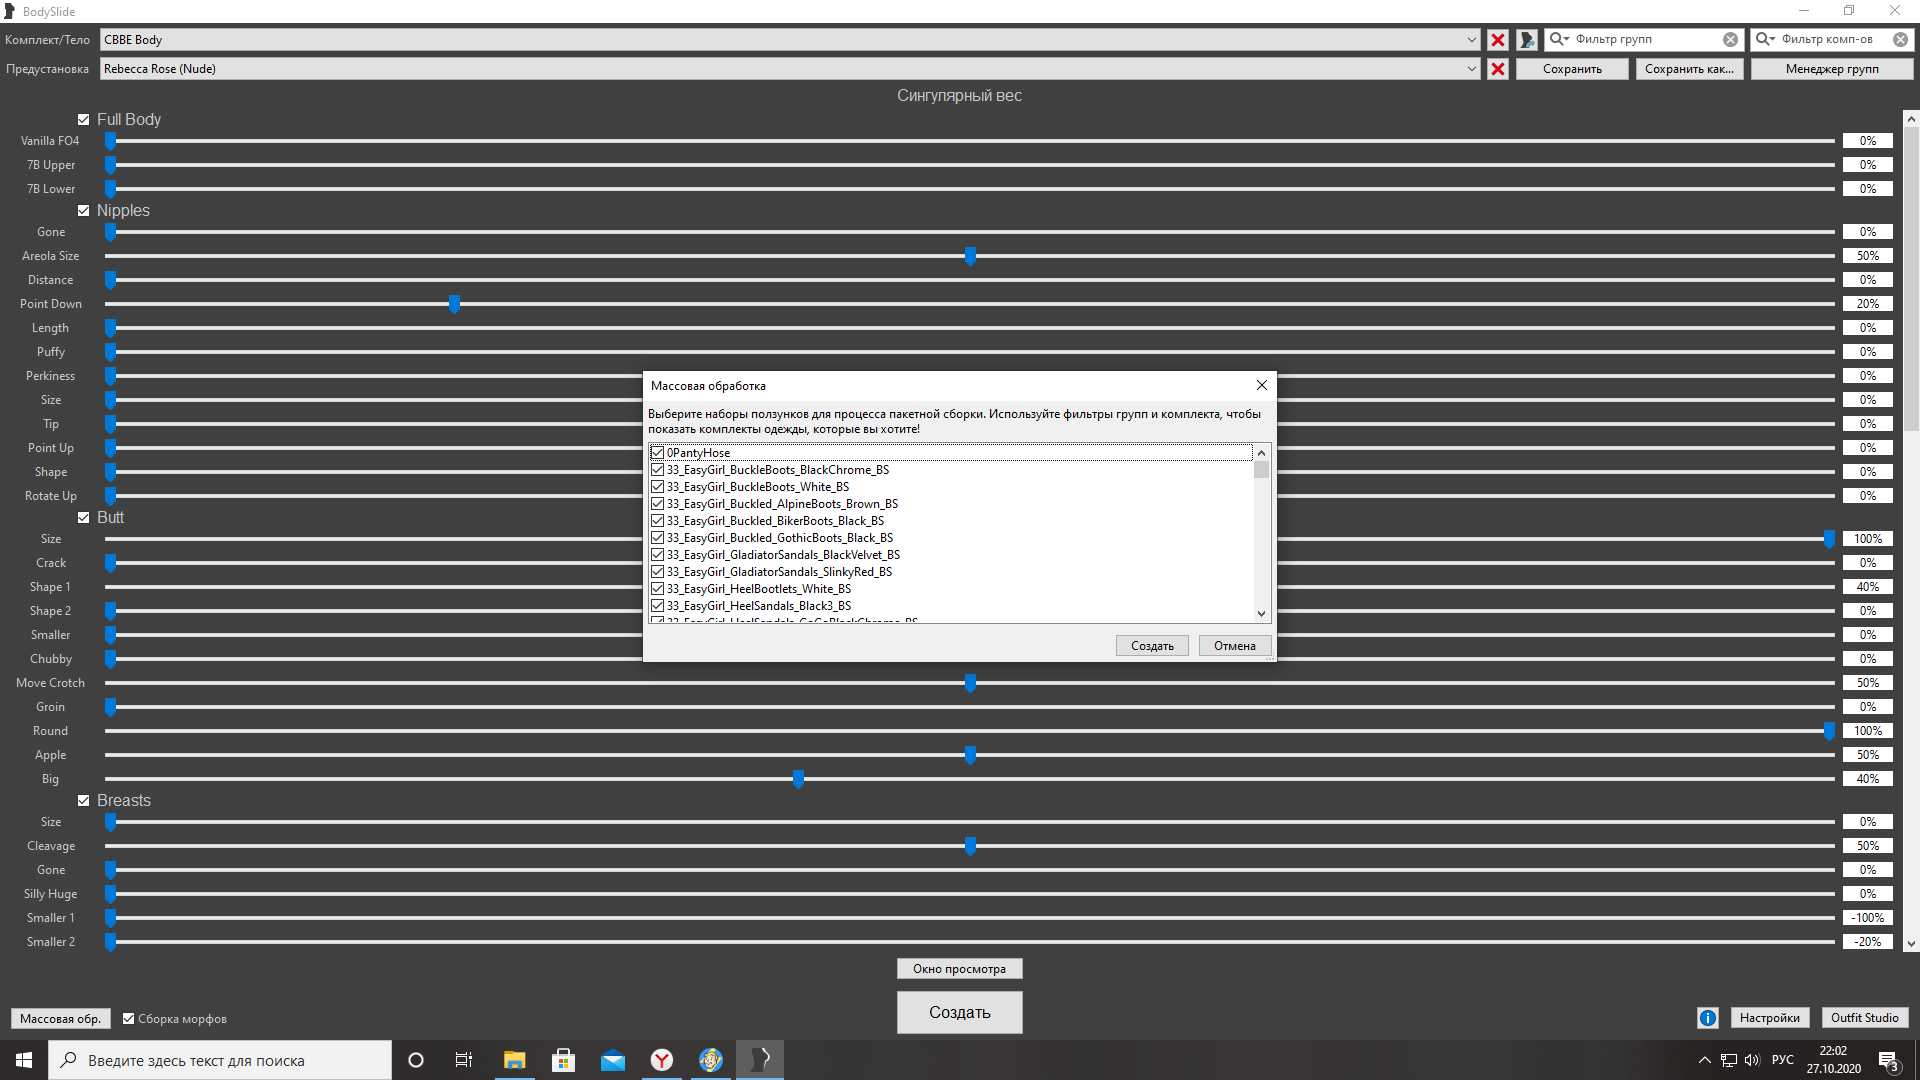The width and height of the screenshot is (1920, 1080).
Task: Expand the CBBE Body outfit dropdown
Action: pyautogui.click(x=1471, y=40)
